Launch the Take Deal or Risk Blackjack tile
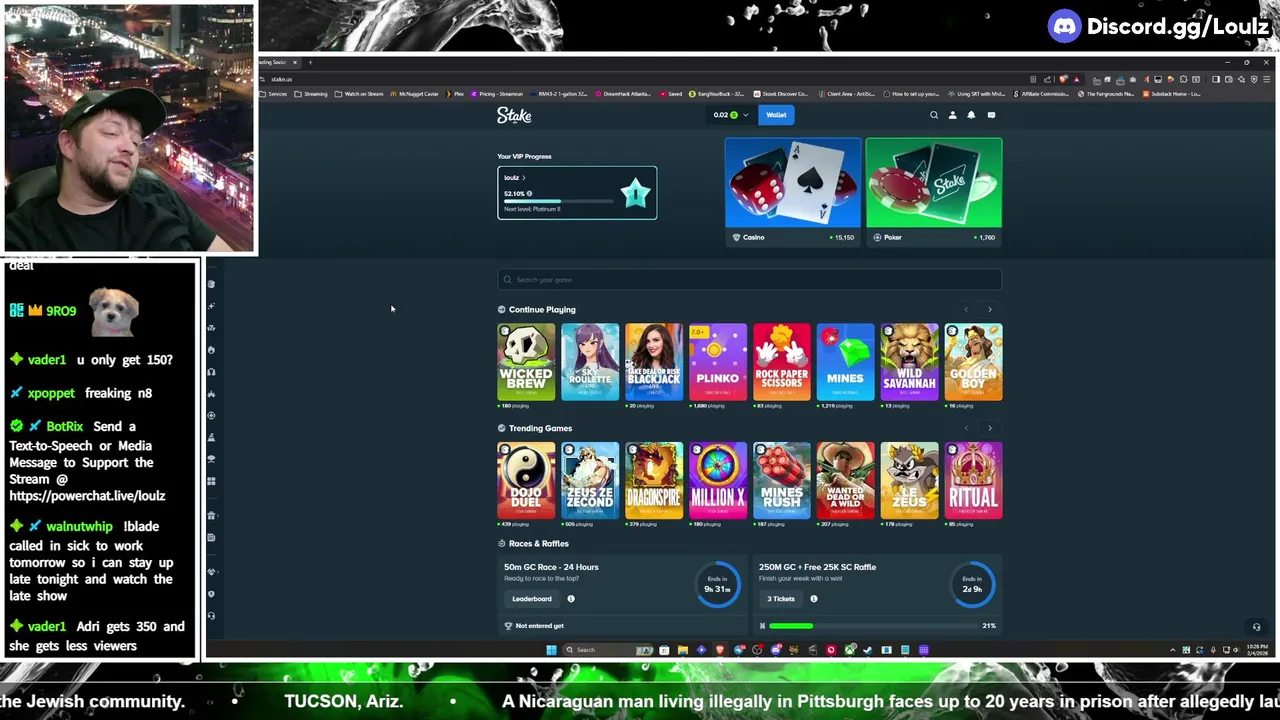Screen dimensions: 1280x720 click(x=654, y=362)
